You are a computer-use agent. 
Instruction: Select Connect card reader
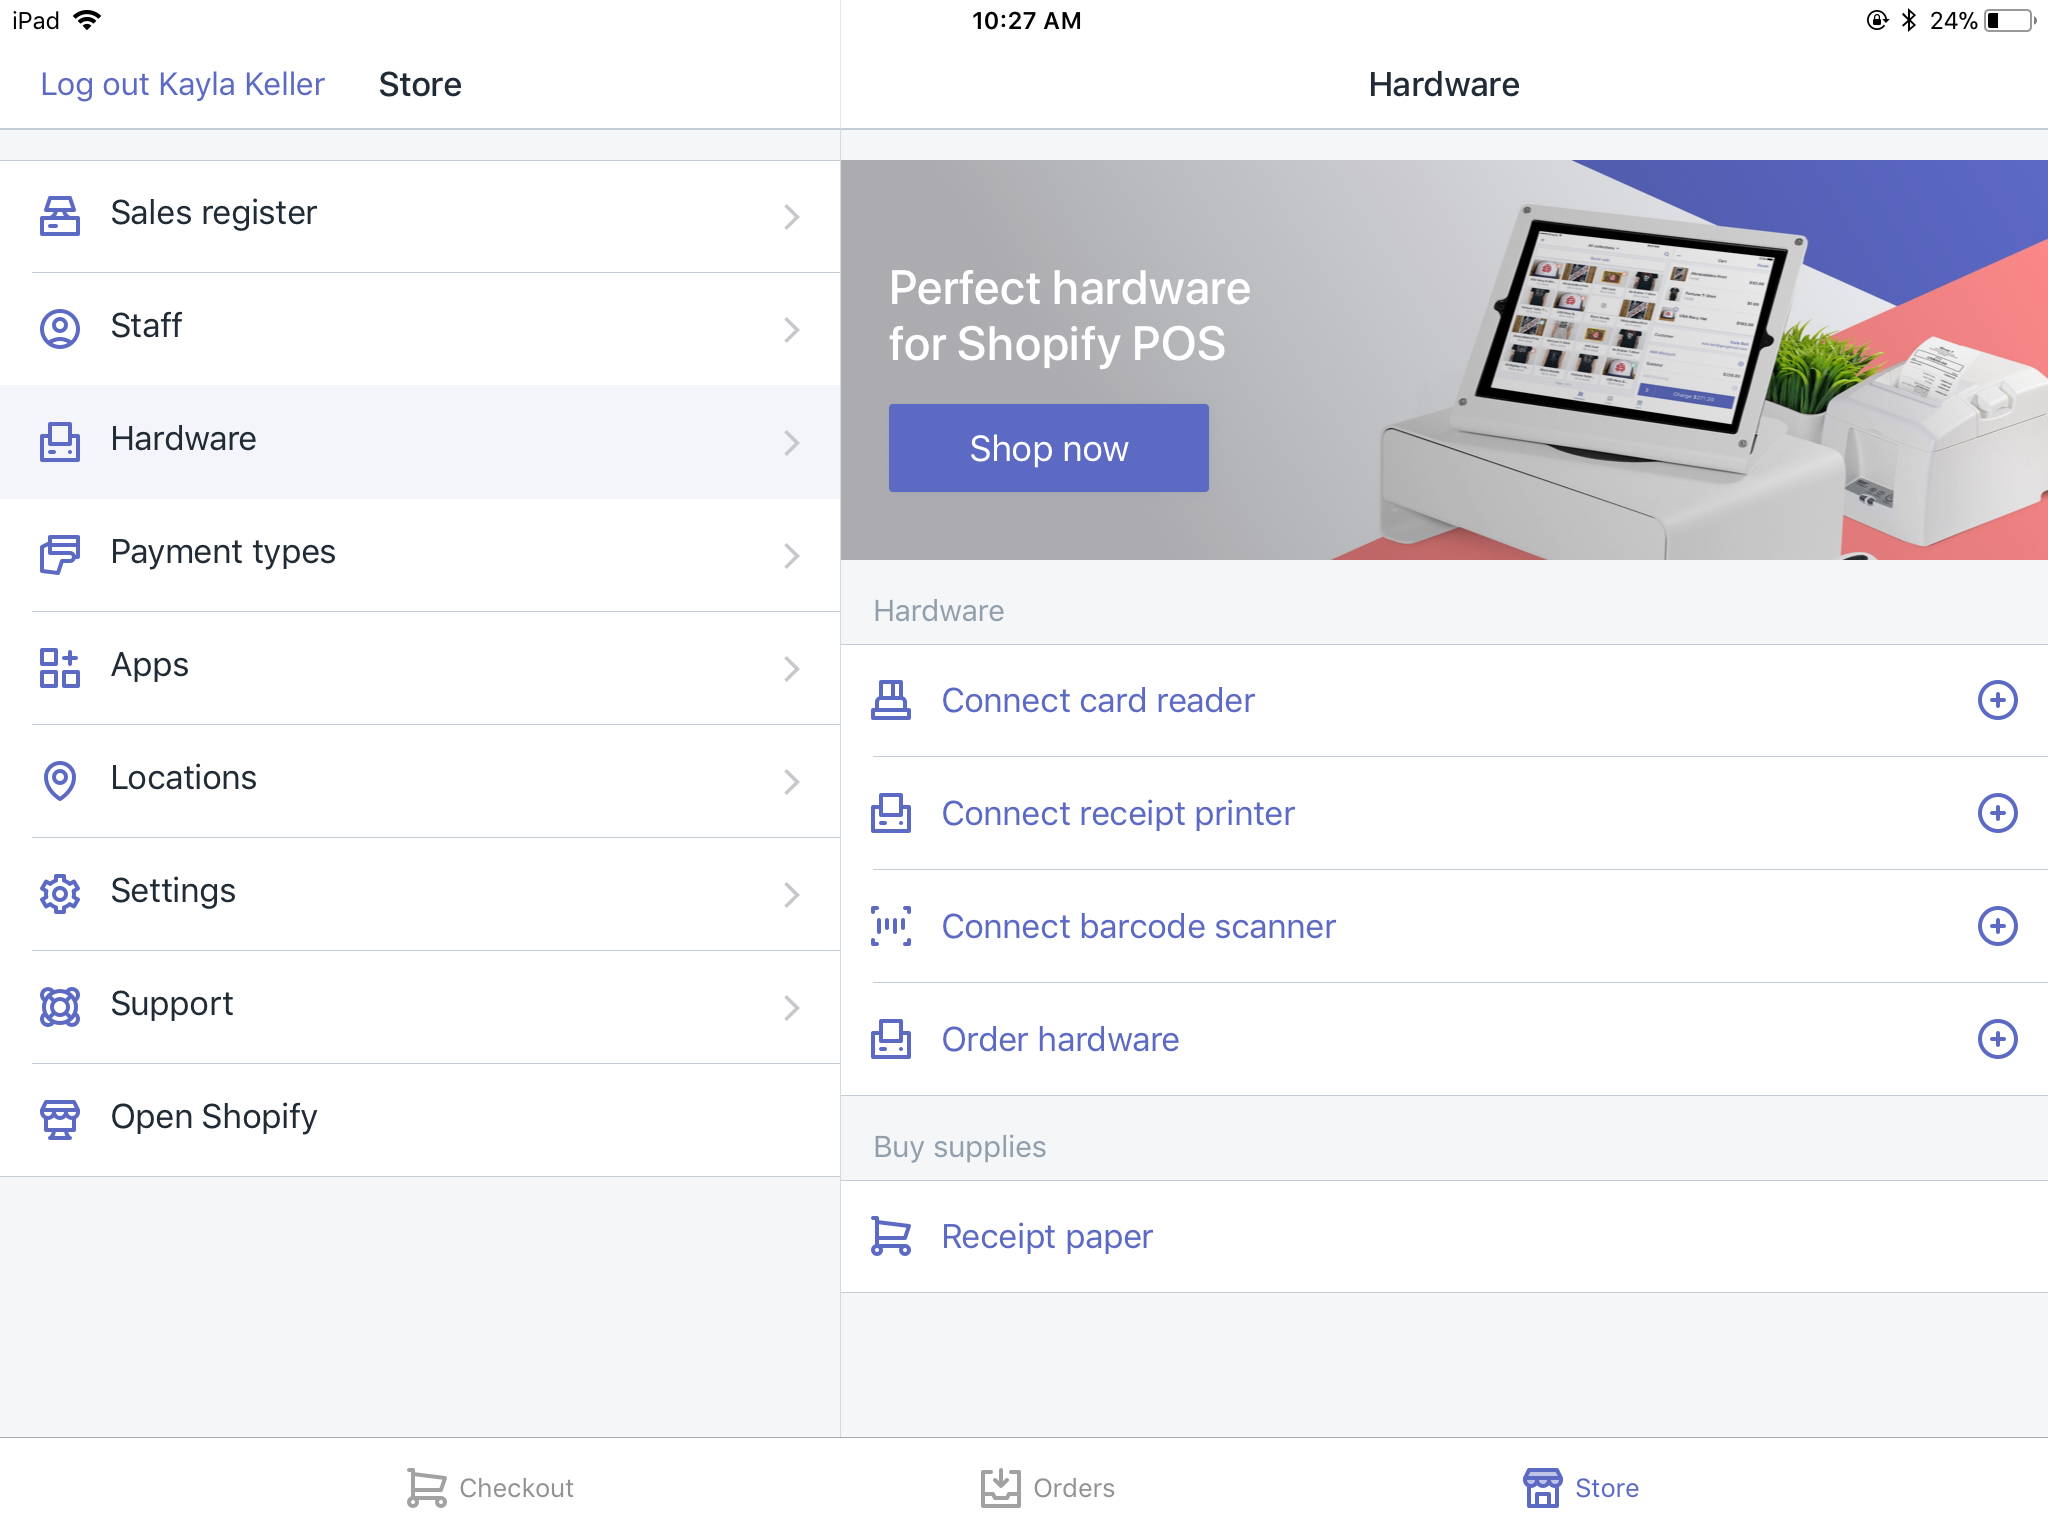(1444, 700)
